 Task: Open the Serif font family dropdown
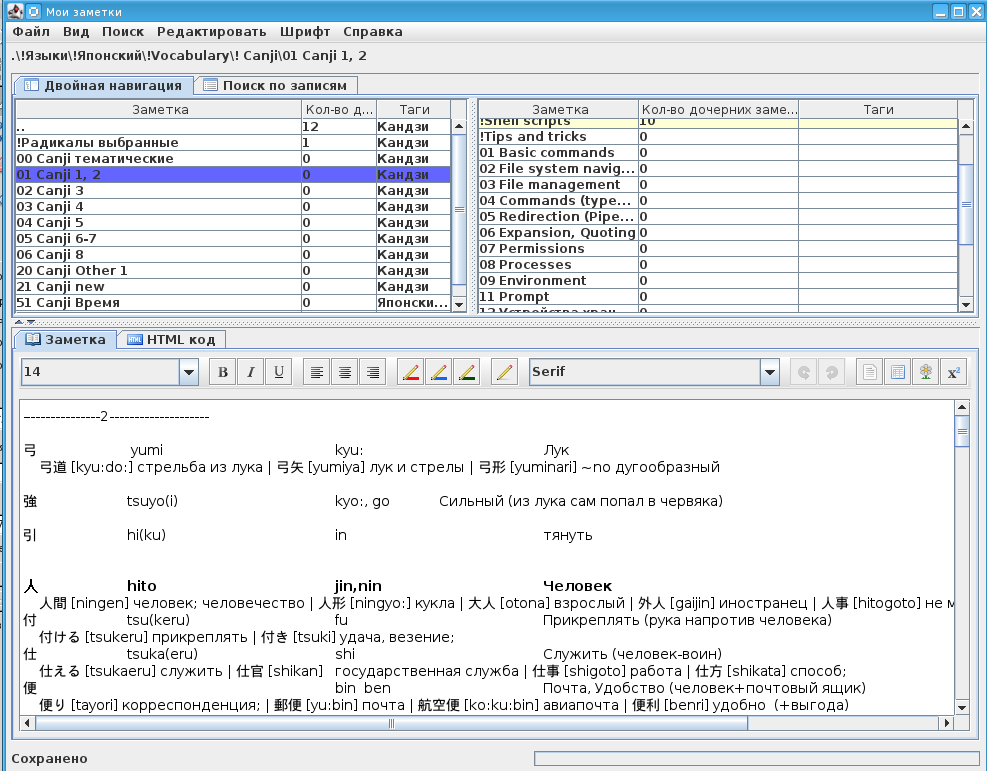769,372
